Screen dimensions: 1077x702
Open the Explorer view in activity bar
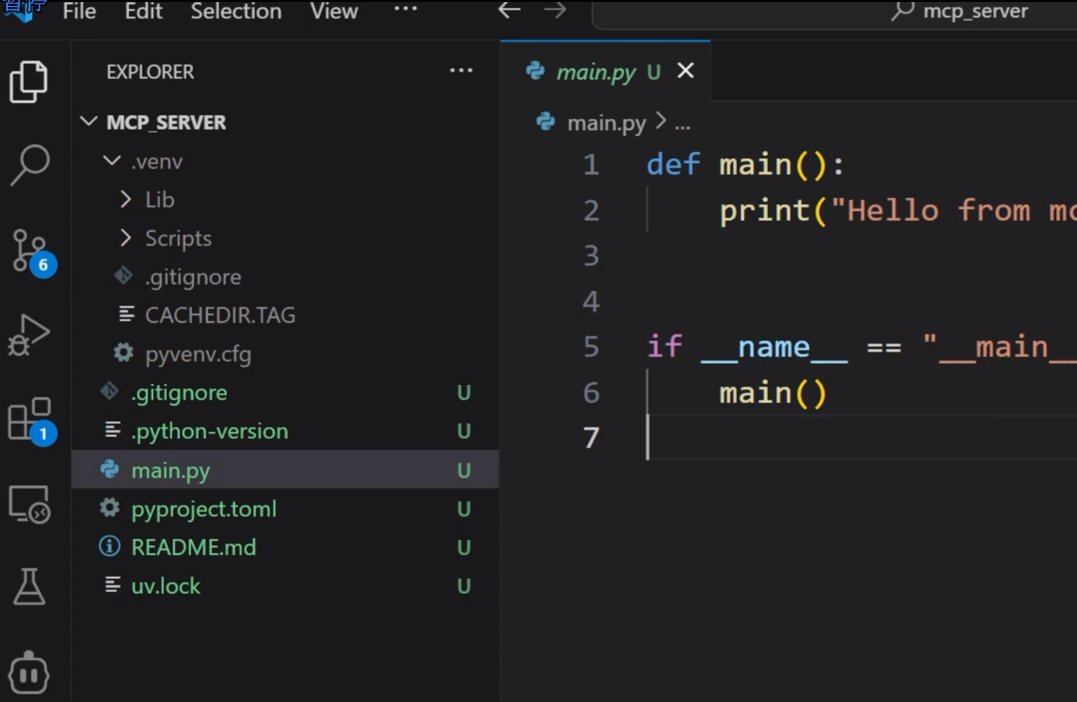pyautogui.click(x=29, y=82)
